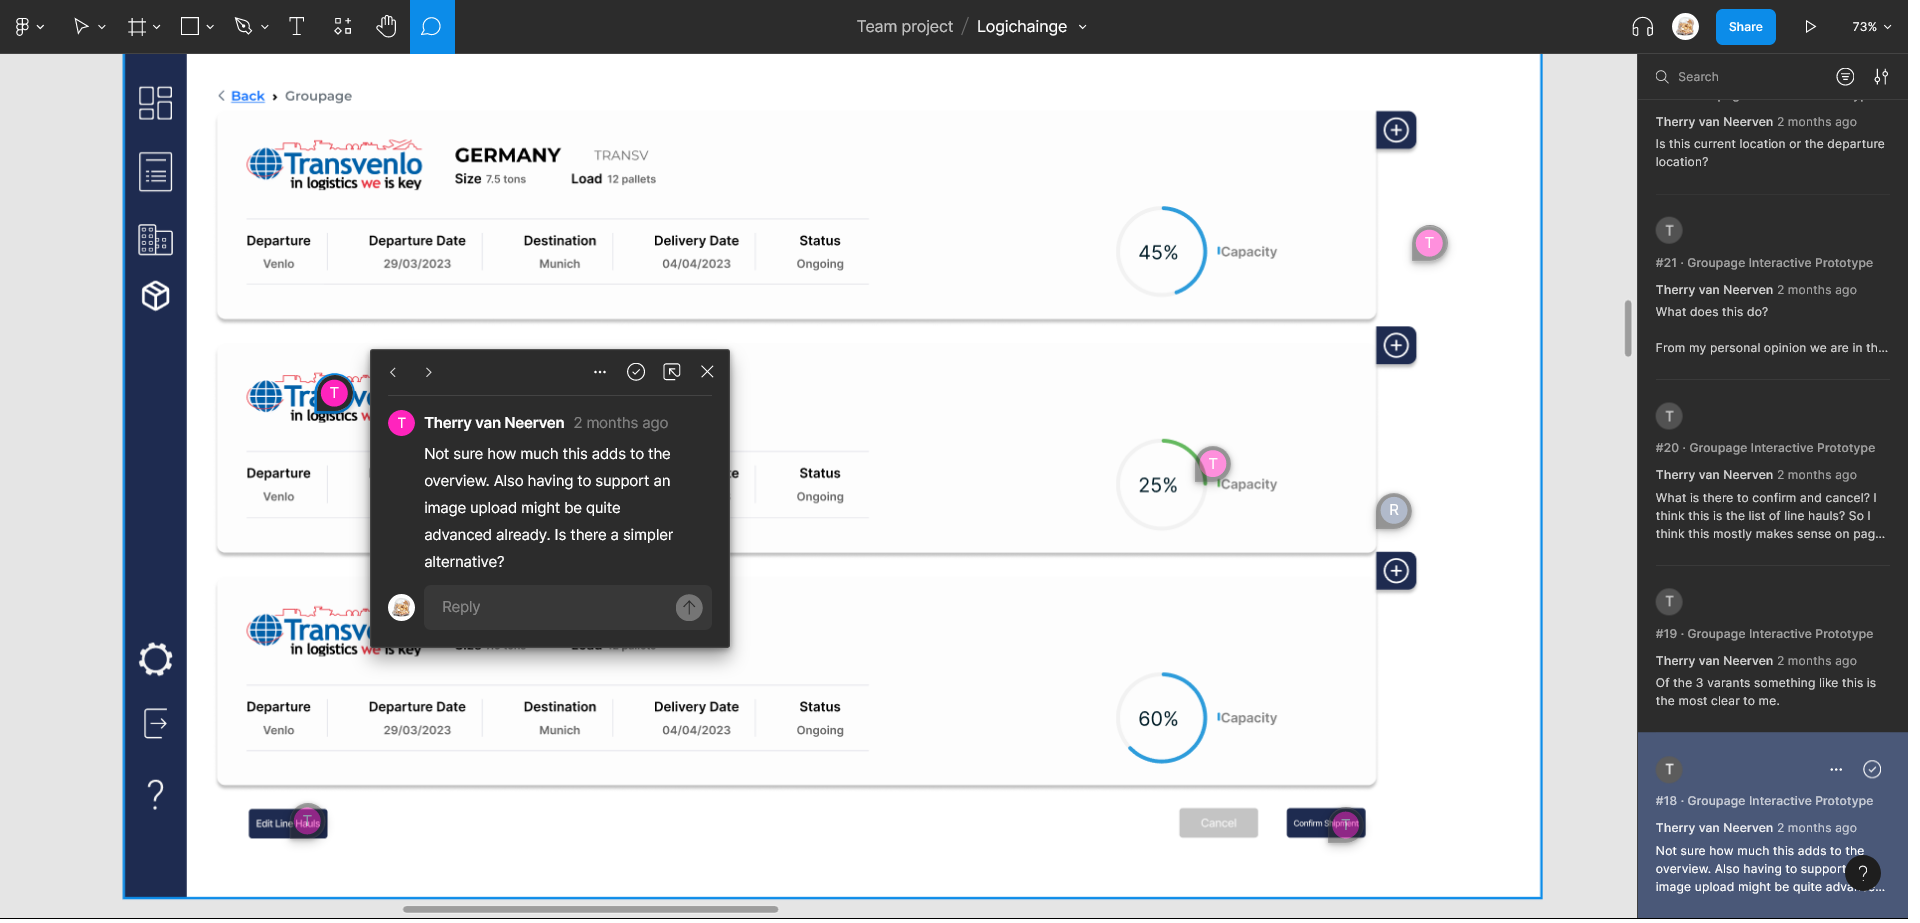
Task: Select the Text tool in toolbar
Action: tap(296, 27)
